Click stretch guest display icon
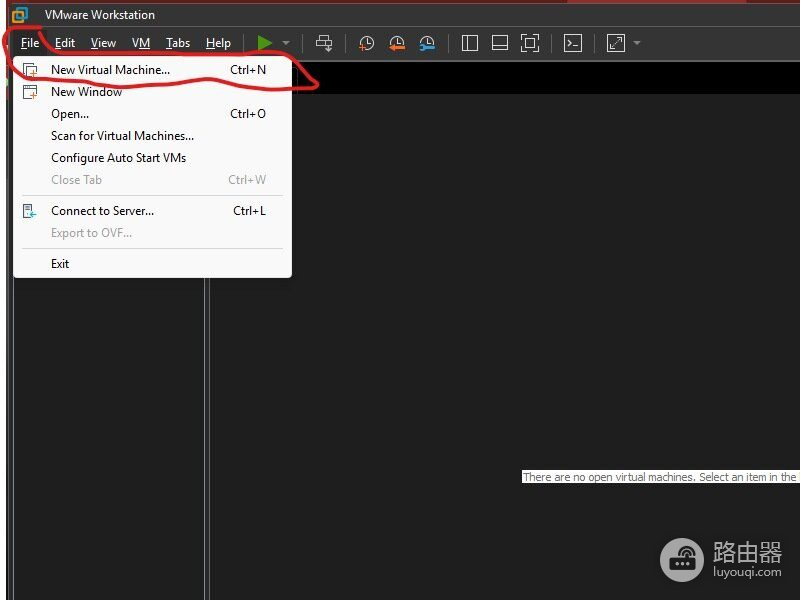This screenshot has width=800, height=600. coord(616,43)
